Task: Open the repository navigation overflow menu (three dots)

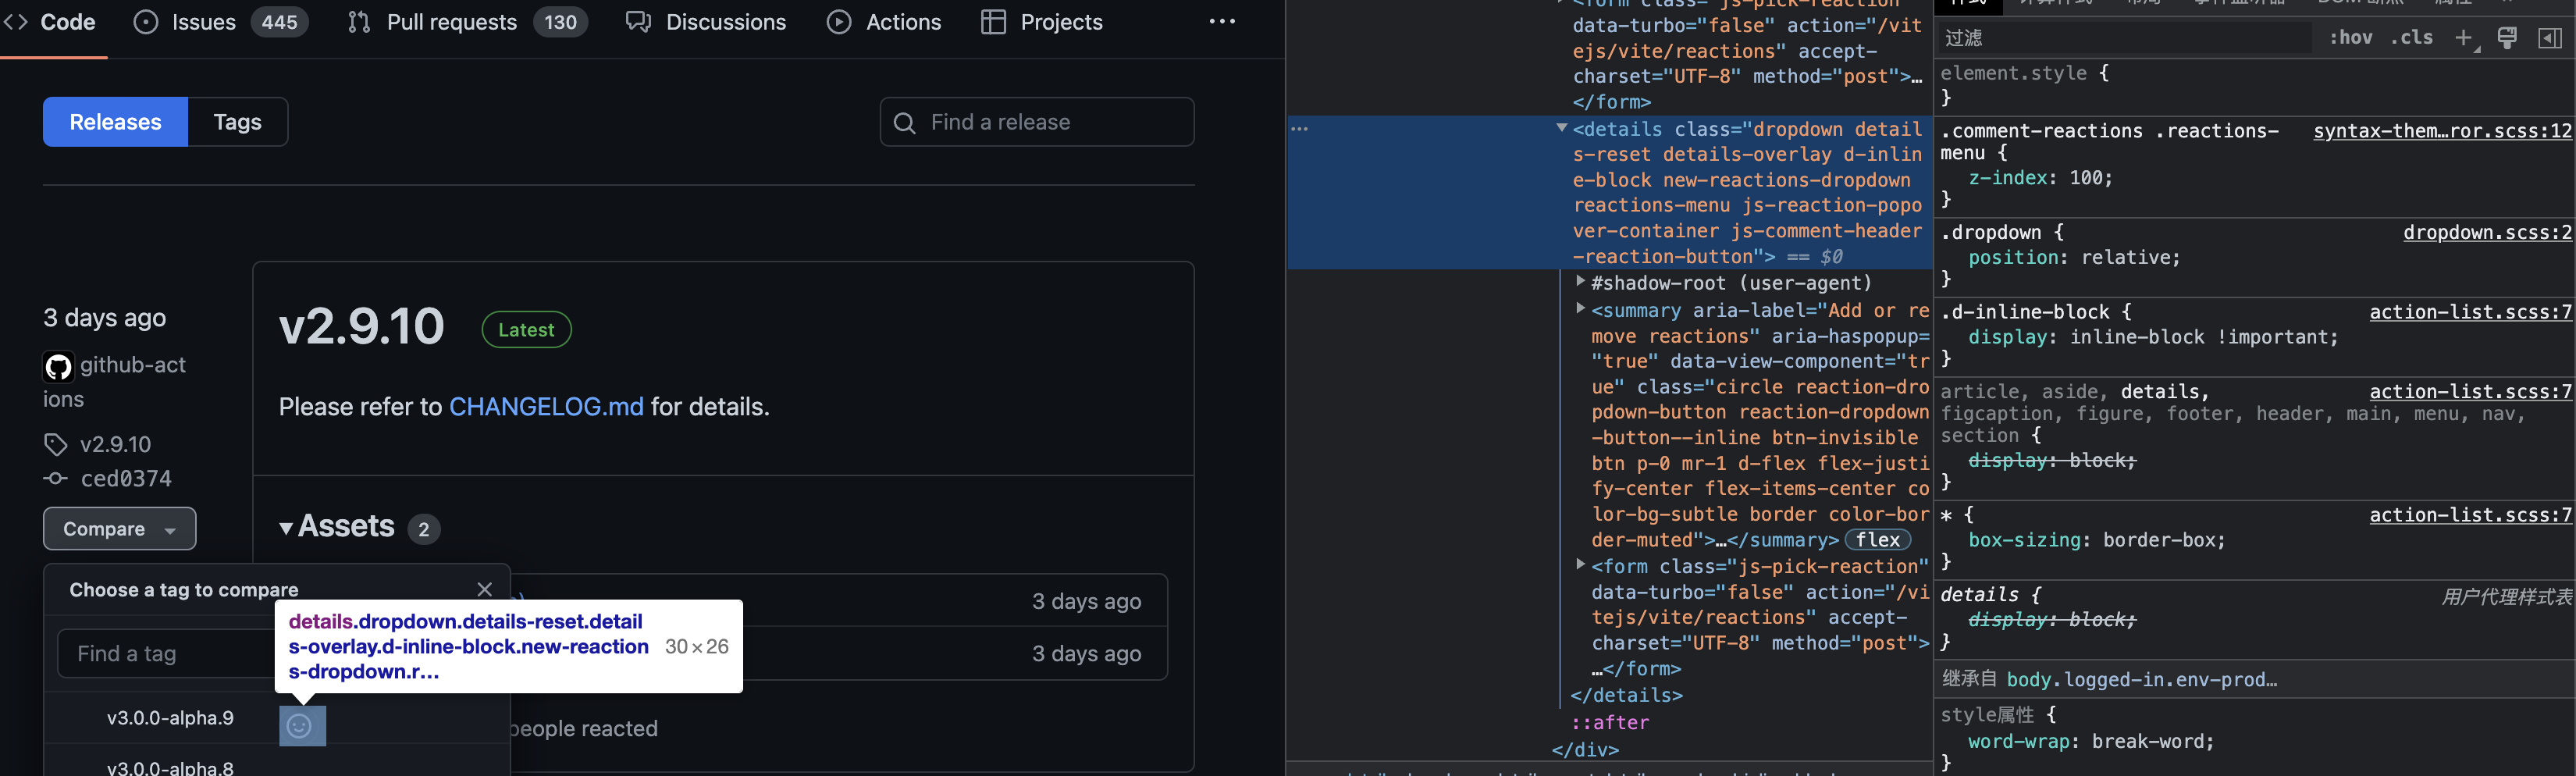Action: coord(1222,22)
